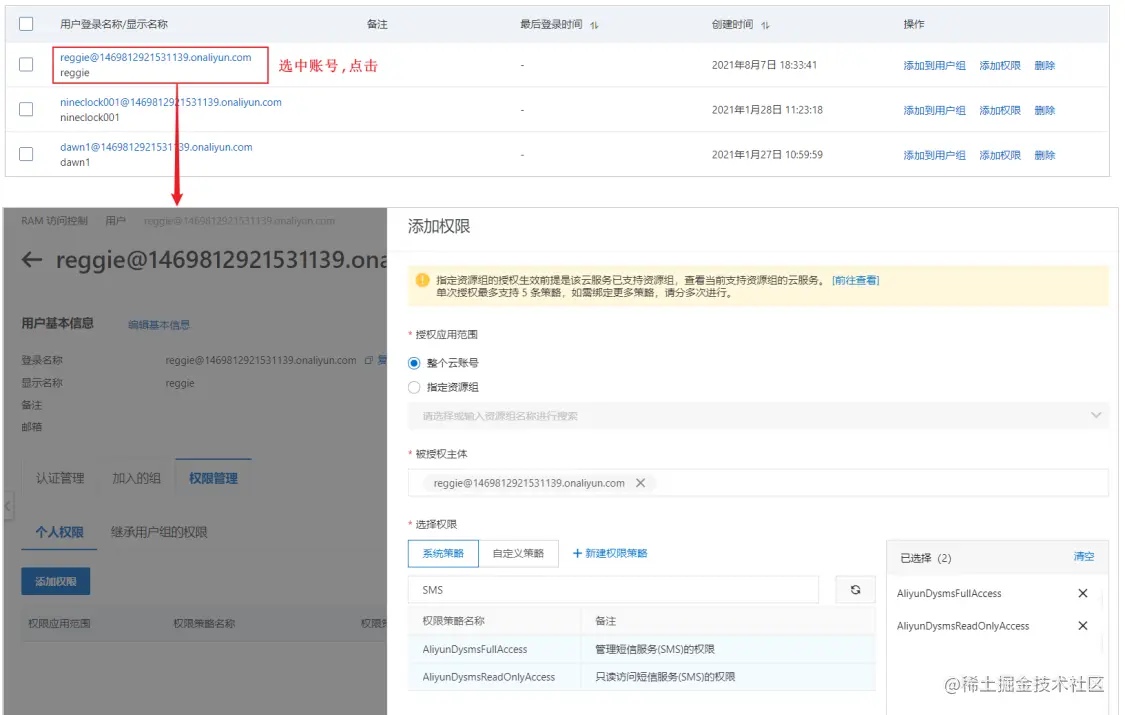Click the blue add permission button
This screenshot has width=1125, height=715.
[x=55, y=581]
